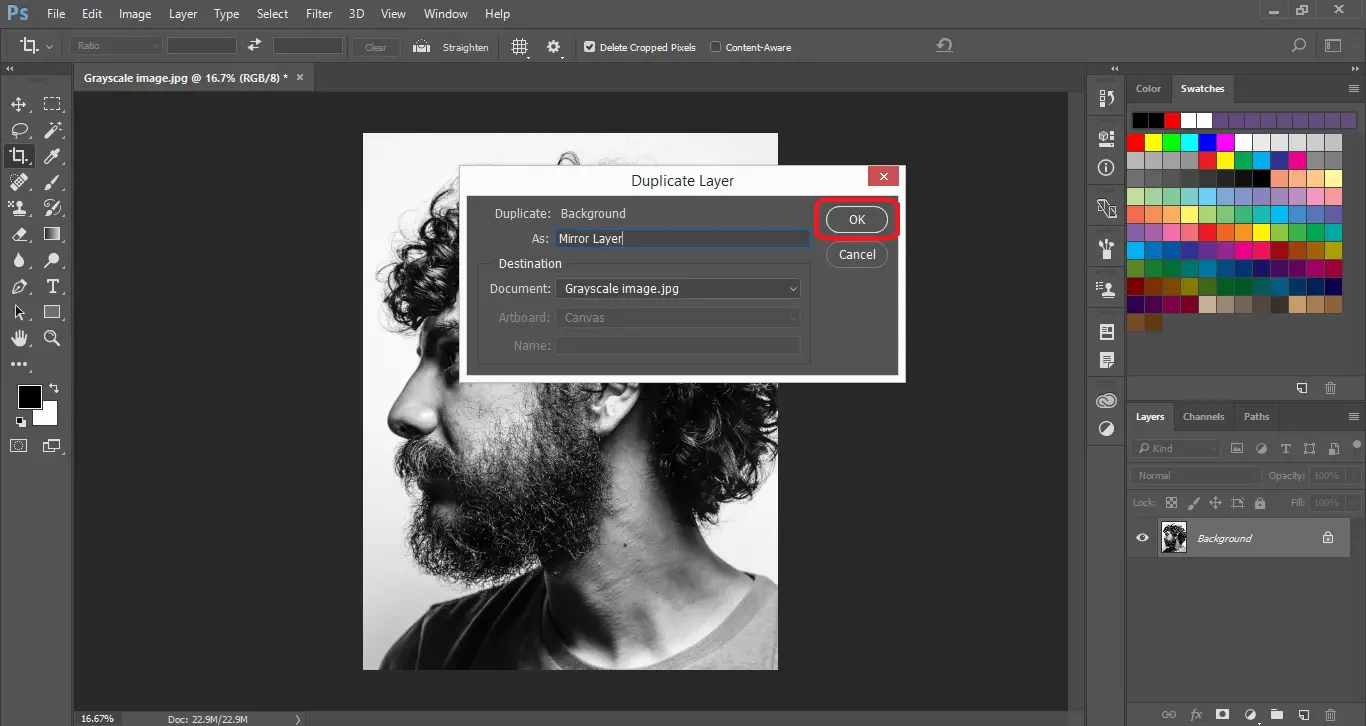This screenshot has width=1366, height=726.
Task: Select the Dodge tool
Action: (52, 260)
